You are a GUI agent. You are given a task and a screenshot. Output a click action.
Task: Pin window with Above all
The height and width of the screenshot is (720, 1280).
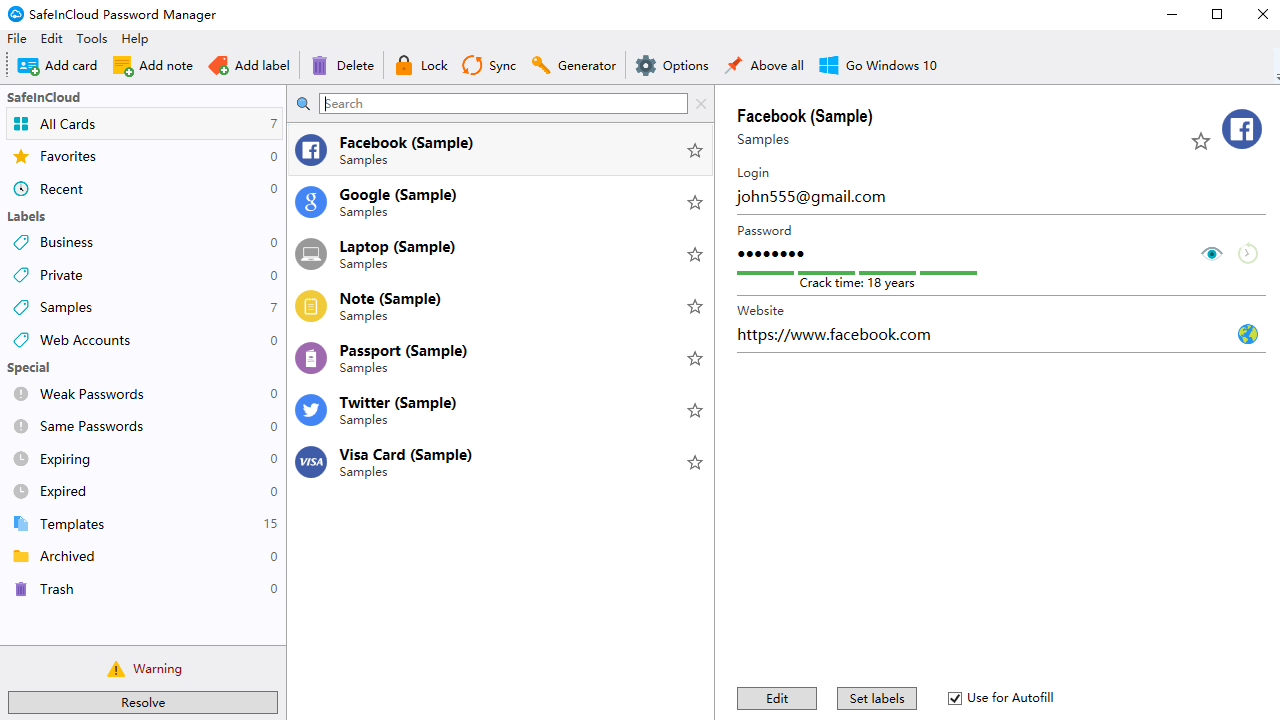point(734,66)
